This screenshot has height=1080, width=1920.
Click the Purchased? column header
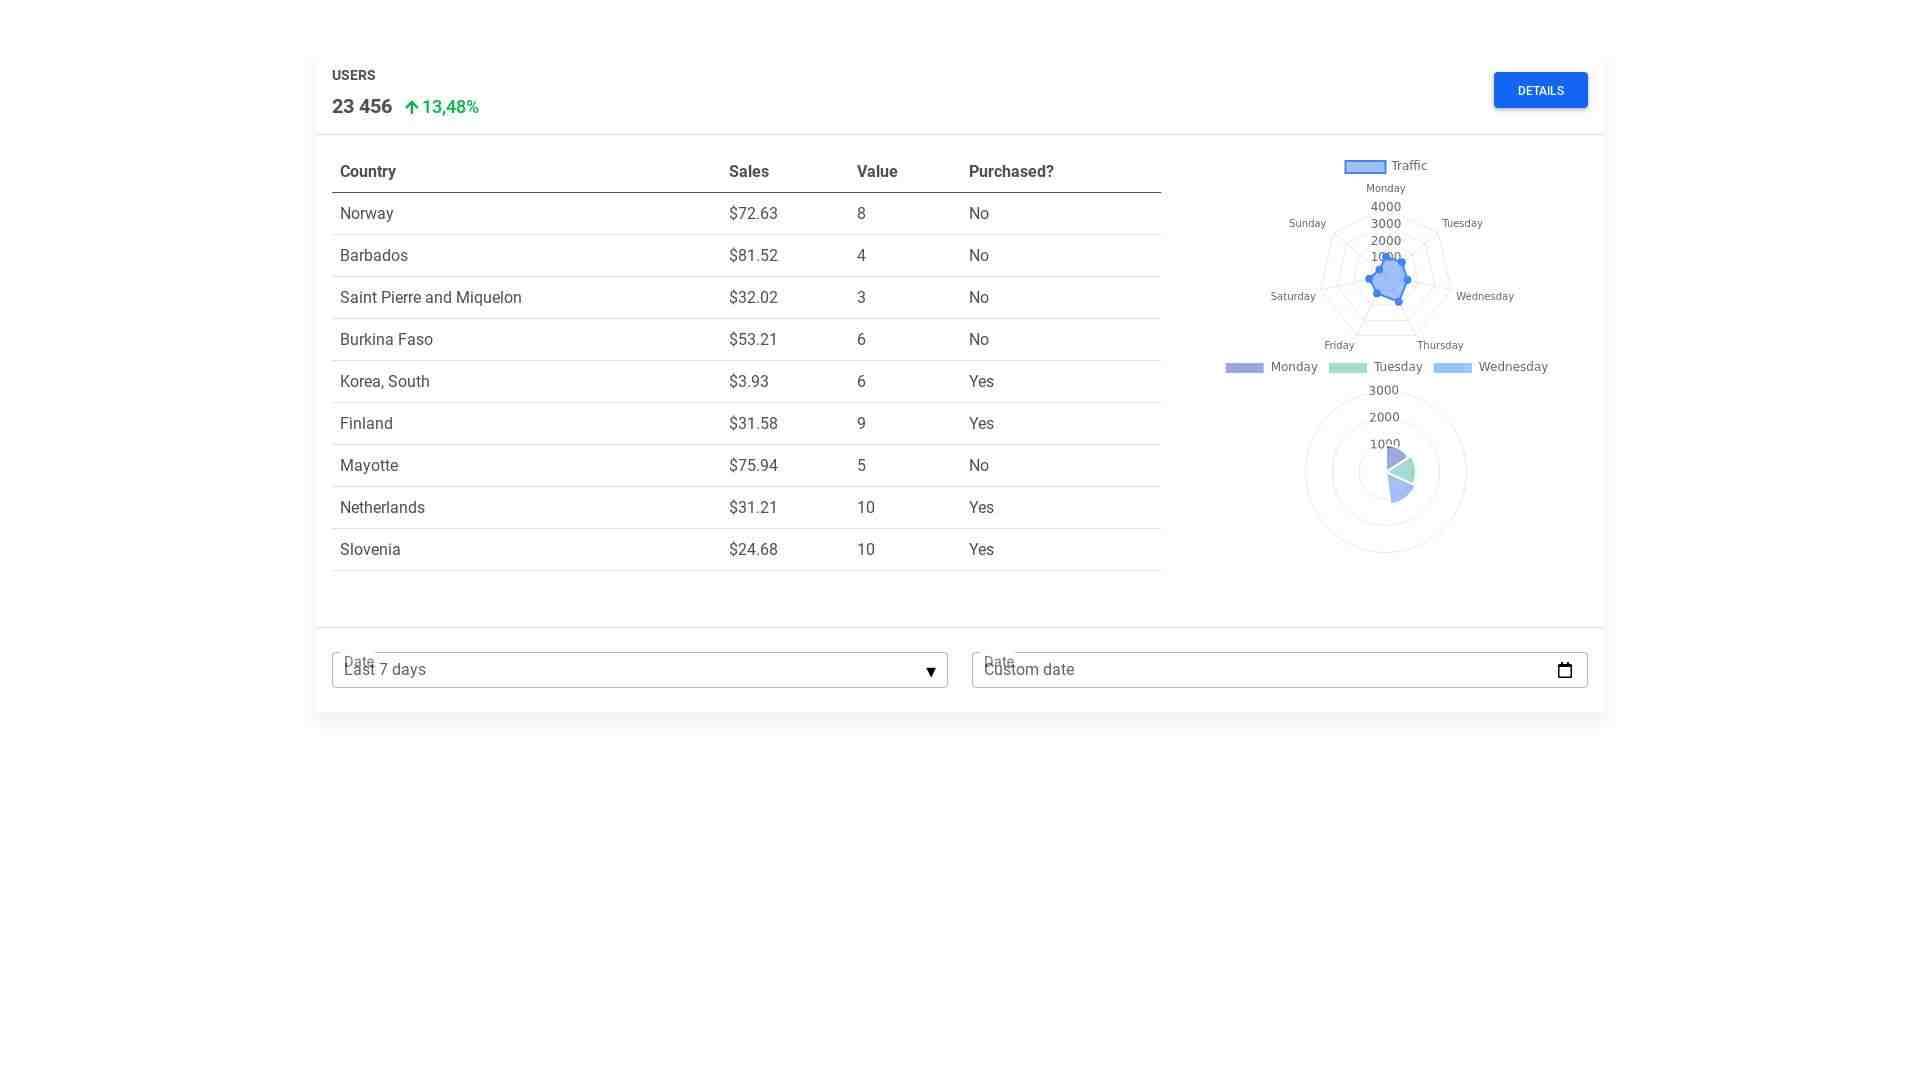click(x=1011, y=171)
